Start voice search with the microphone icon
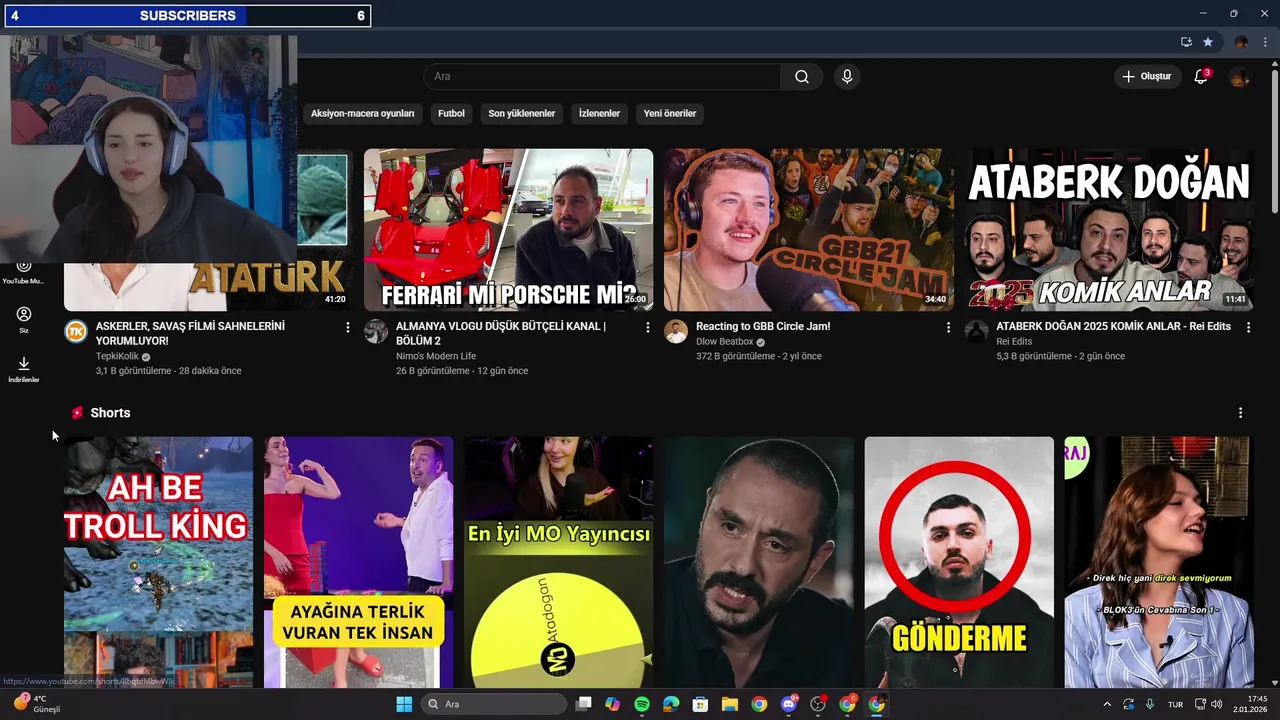Image resolution: width=1280 pixels, height=720 pixels. click(x=847, y=77)
